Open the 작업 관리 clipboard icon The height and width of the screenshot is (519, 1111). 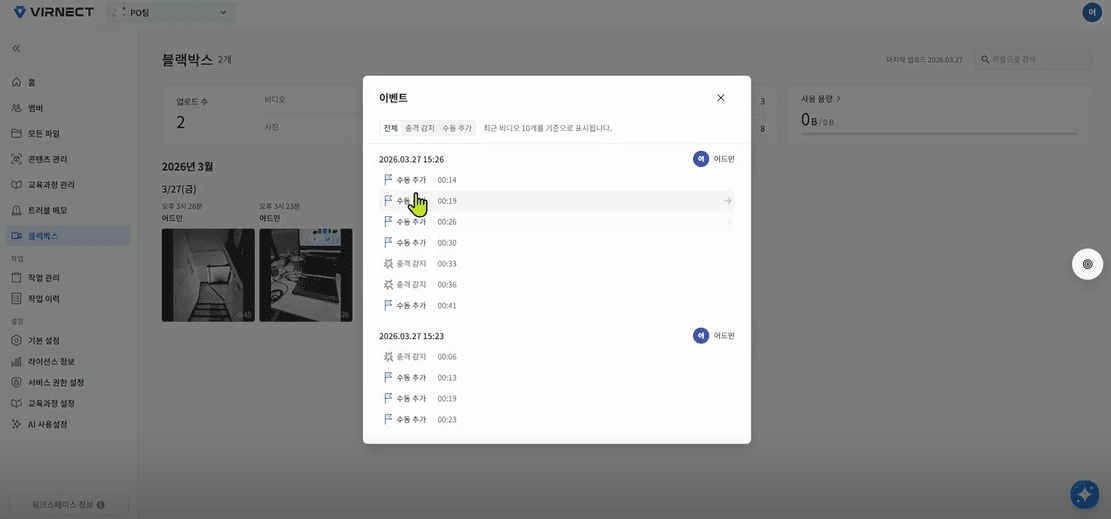16,277
